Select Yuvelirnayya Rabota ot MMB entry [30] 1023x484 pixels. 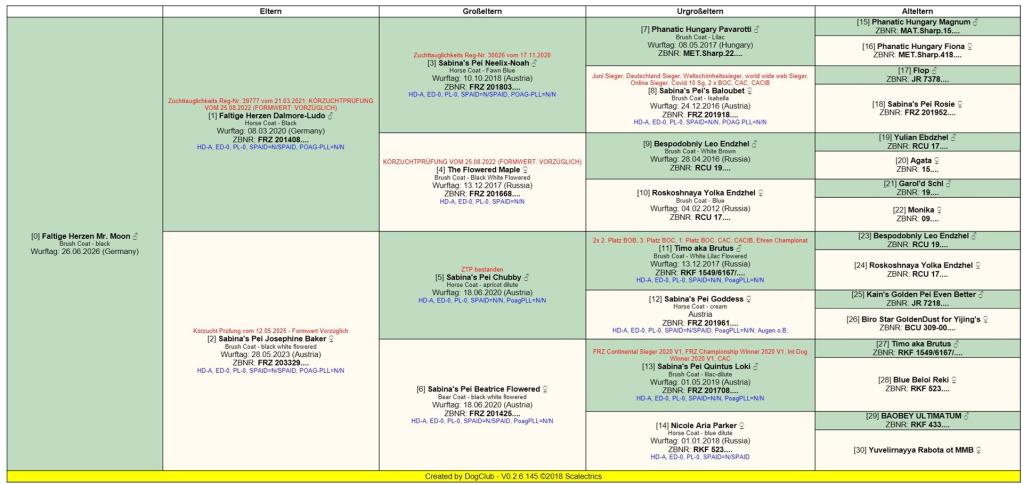(919, 449)
